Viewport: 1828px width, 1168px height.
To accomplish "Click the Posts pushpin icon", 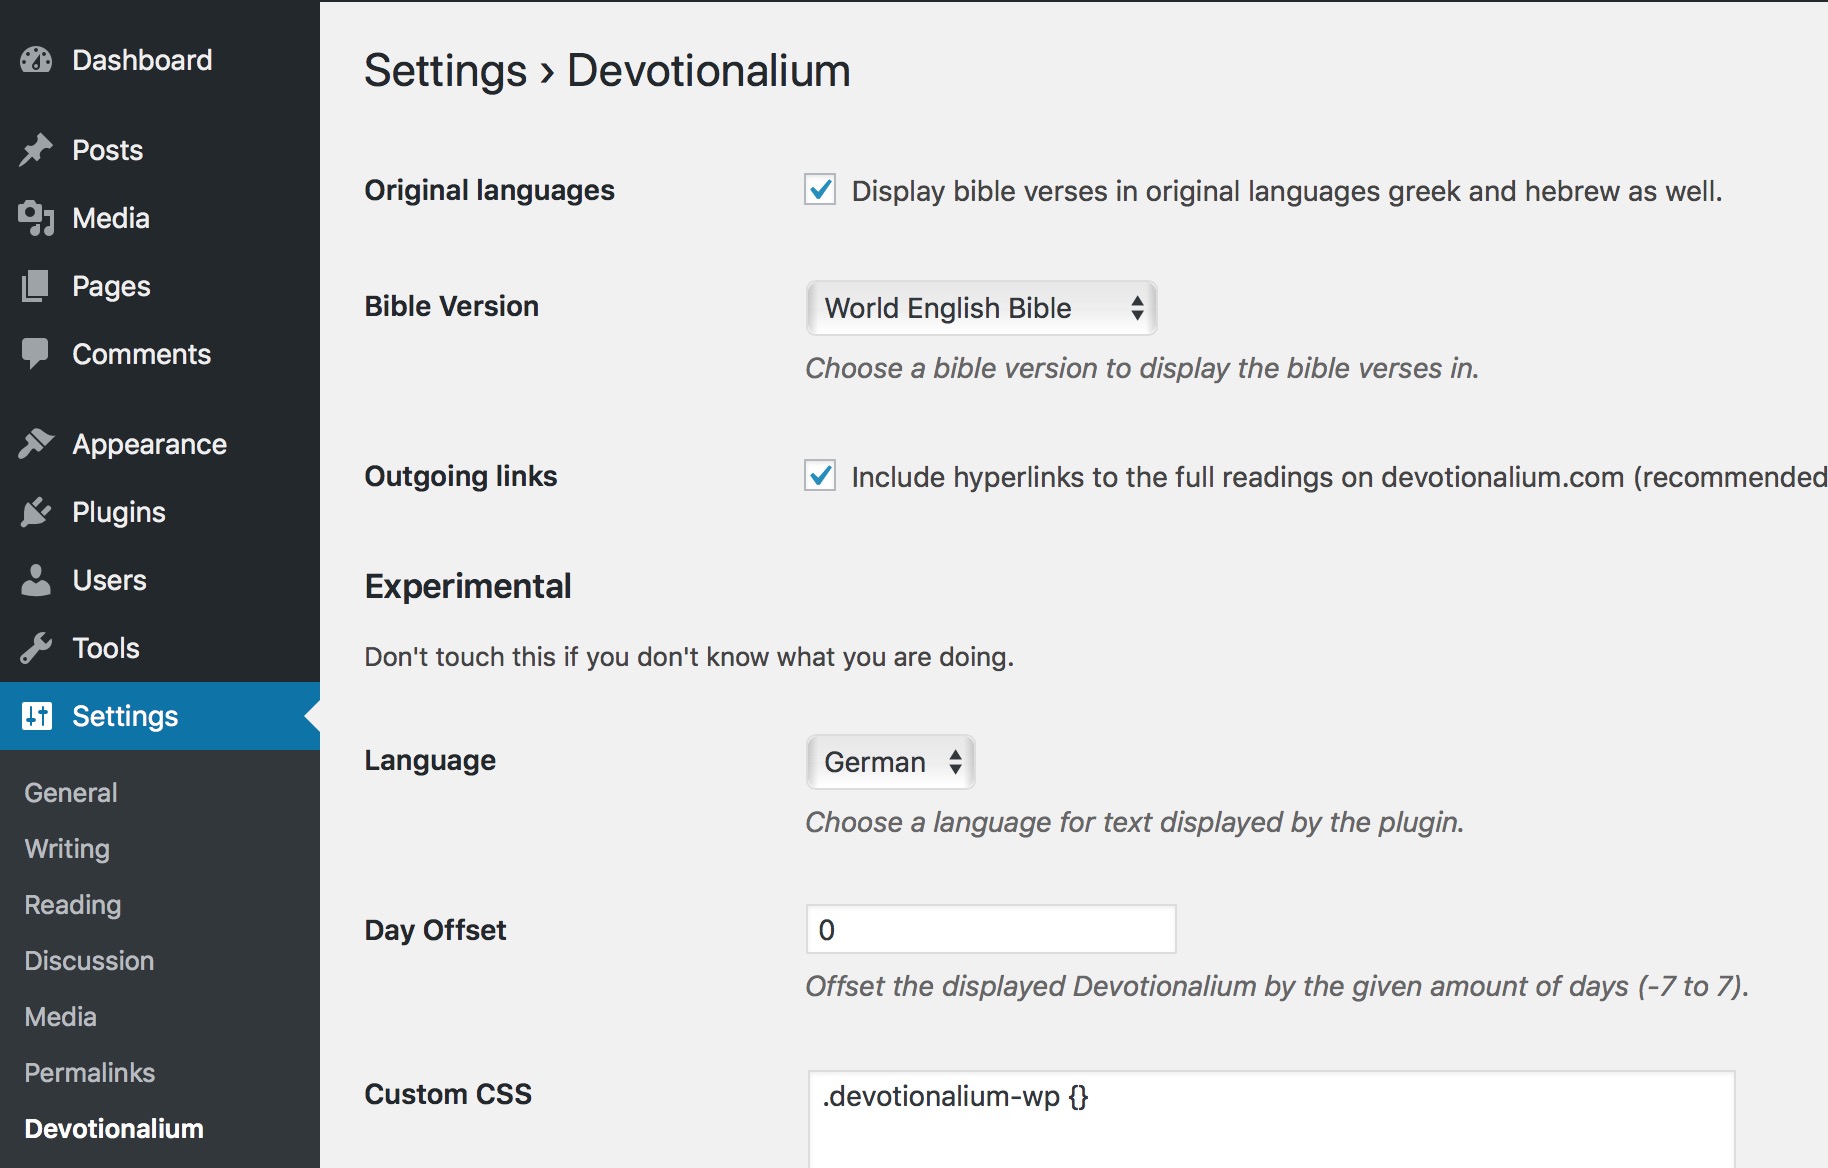I will pyautogui.click(x=36, y=150).
